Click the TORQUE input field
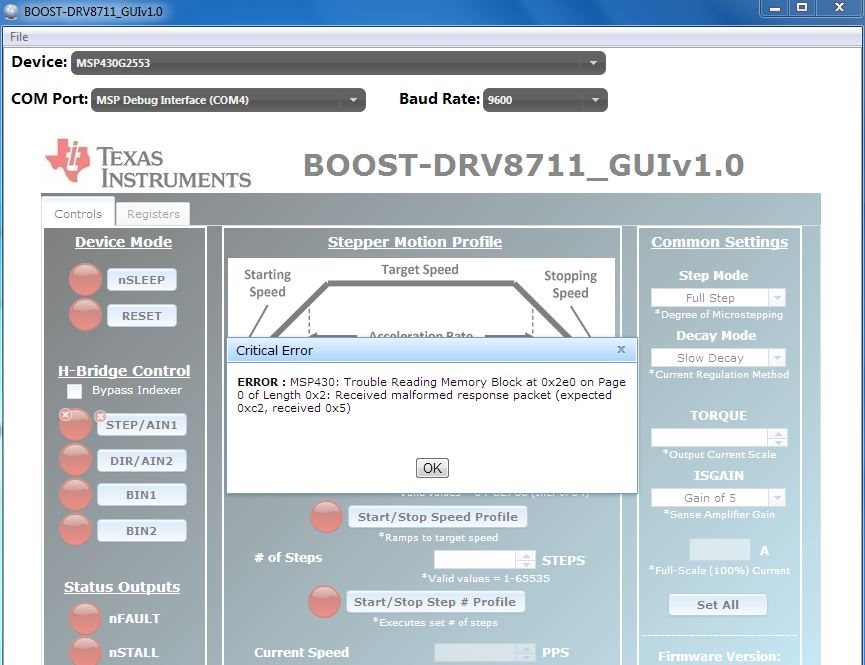 click(x=709, y=438)
